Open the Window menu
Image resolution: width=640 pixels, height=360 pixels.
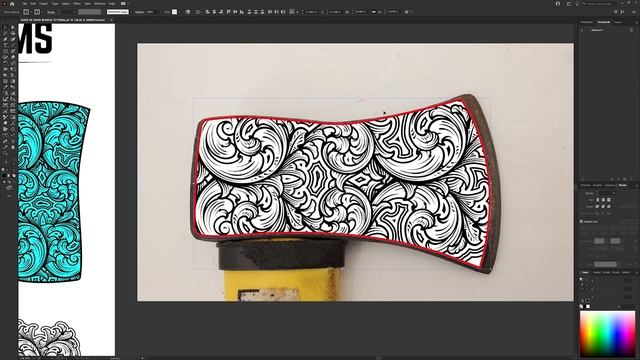tap(100, 4)
